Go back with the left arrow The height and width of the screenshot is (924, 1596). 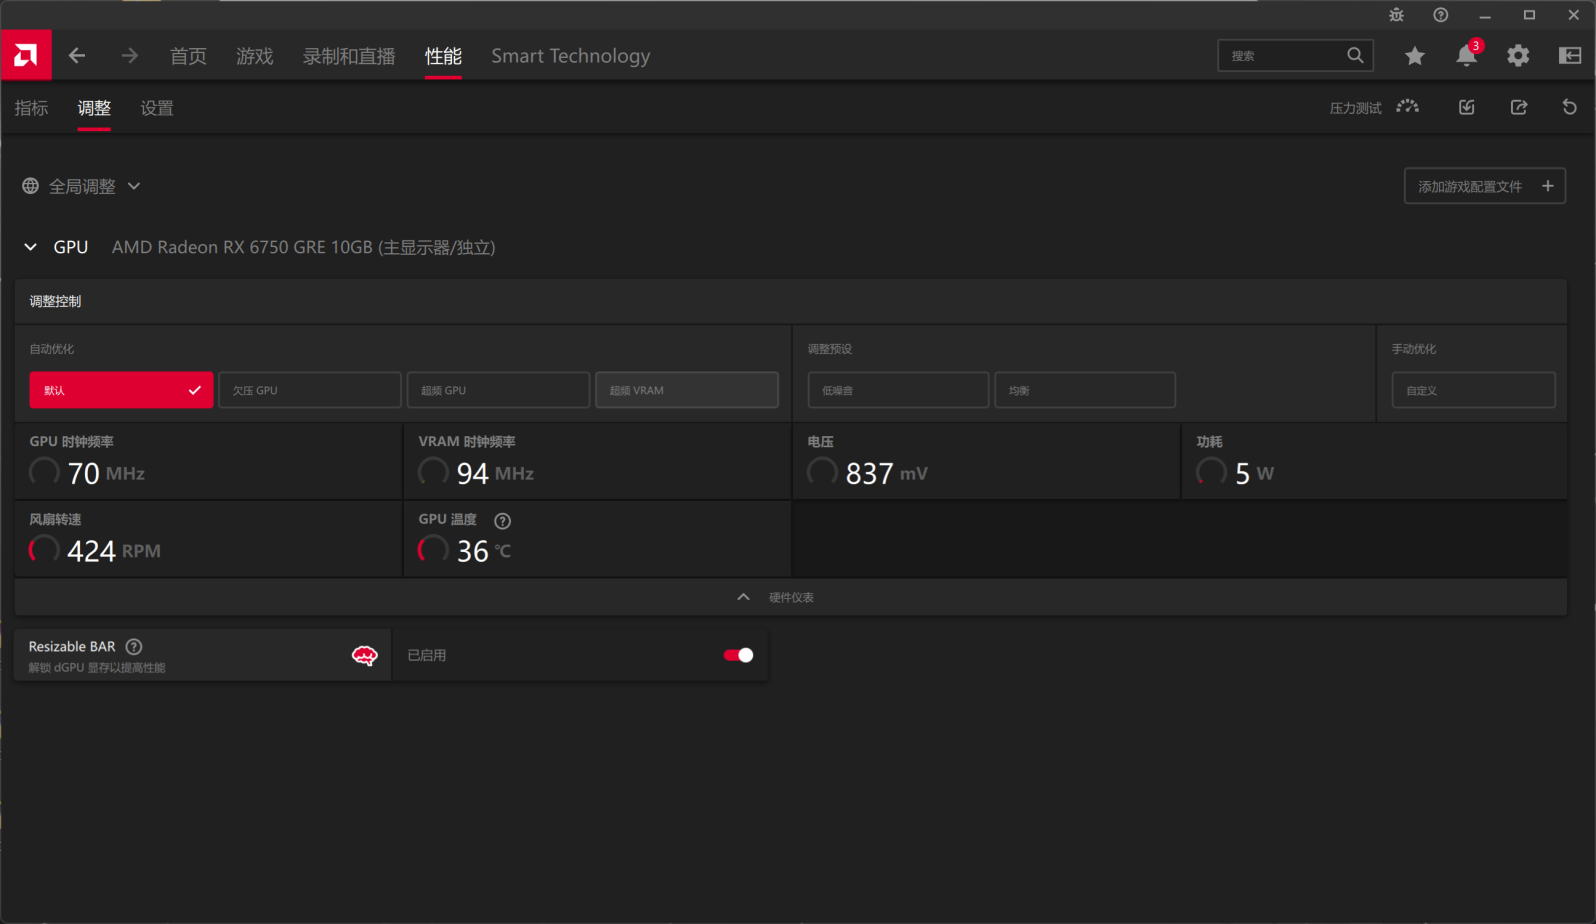(77, 56)
